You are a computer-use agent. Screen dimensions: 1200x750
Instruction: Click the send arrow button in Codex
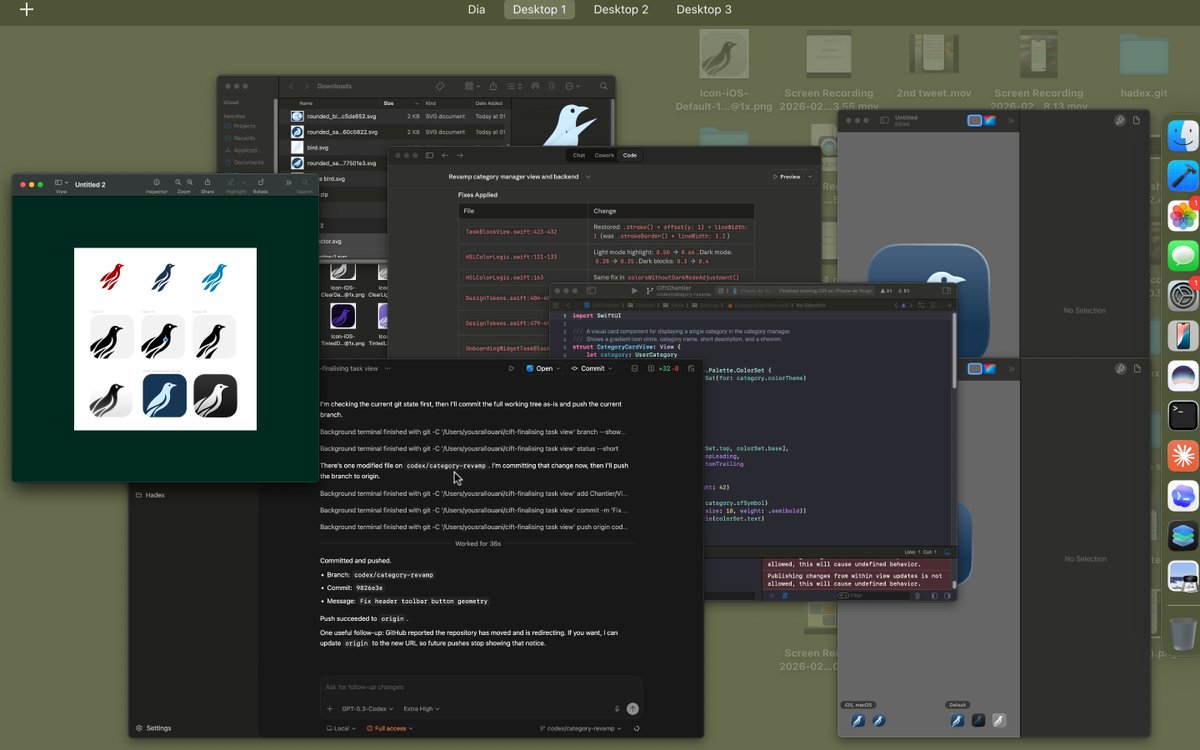coord(633,709)
